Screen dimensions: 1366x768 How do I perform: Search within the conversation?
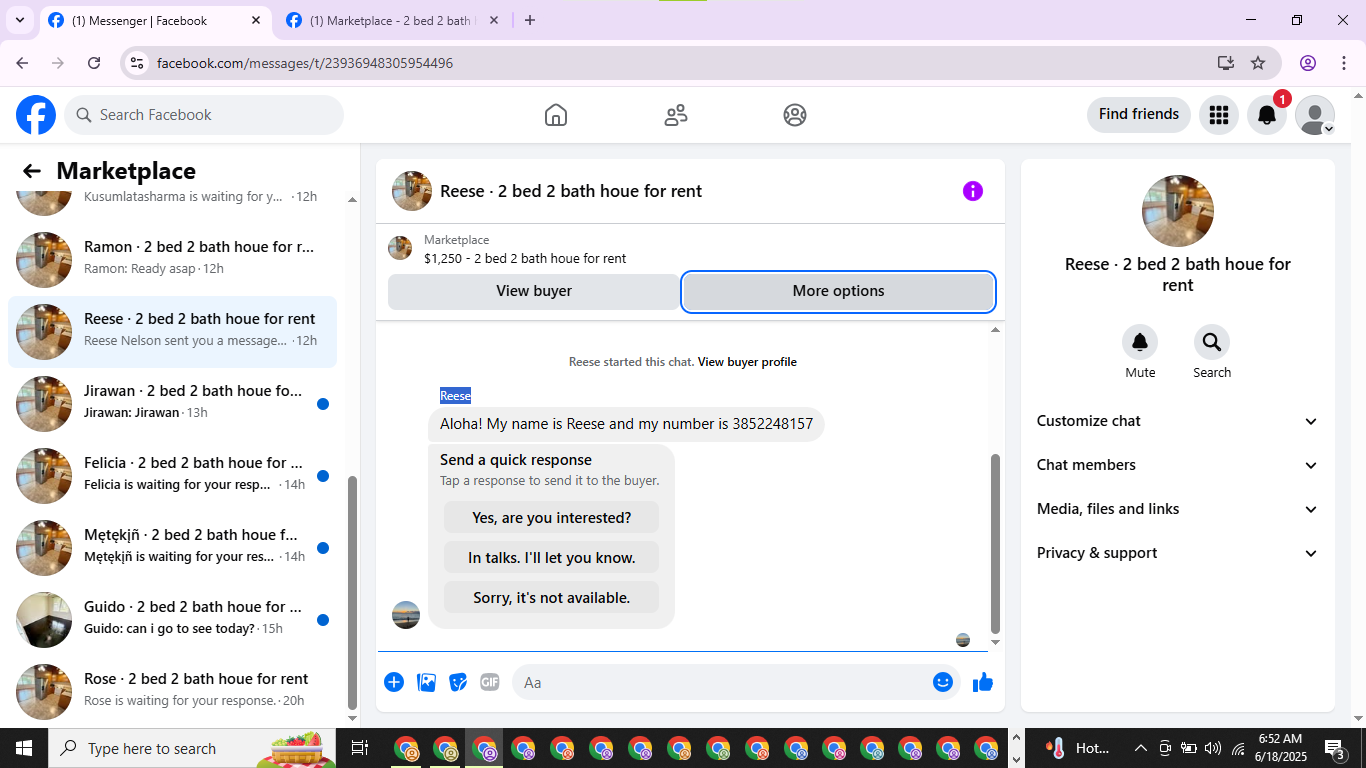point(1212,343)
